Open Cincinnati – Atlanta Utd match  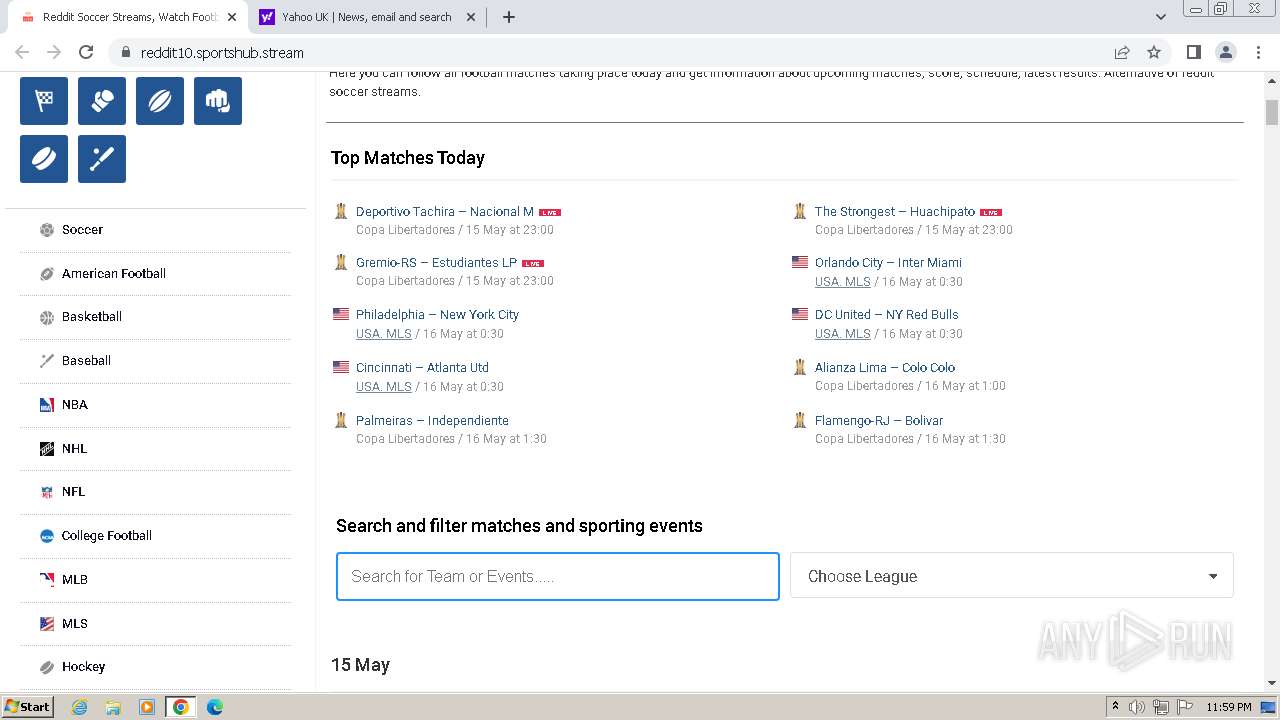422,368
